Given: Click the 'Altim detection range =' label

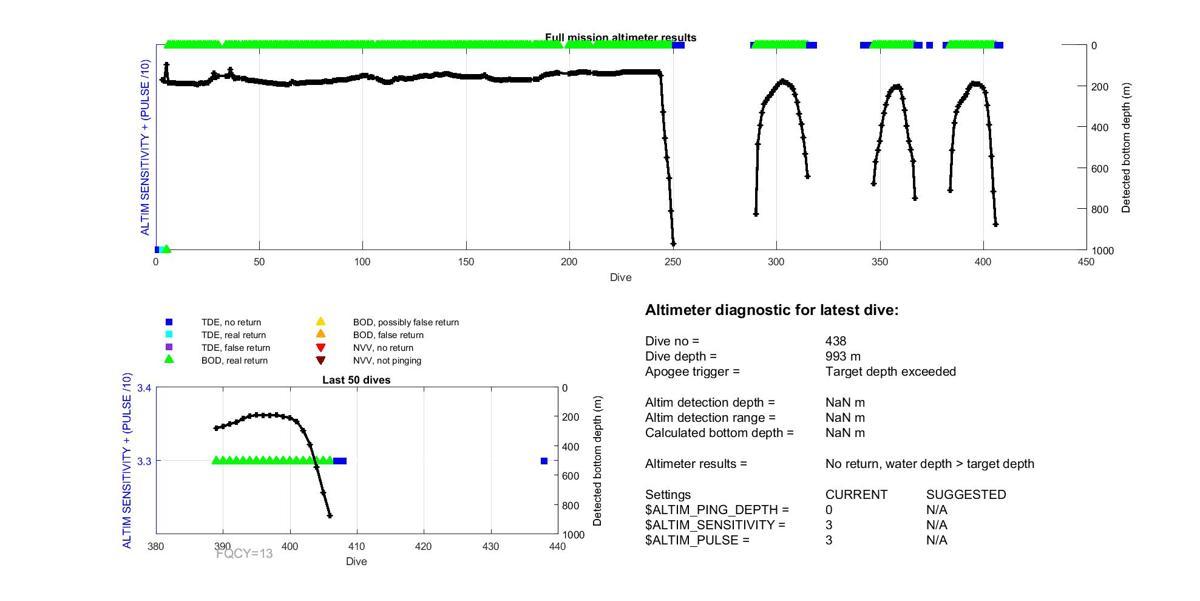Looking at the screenshot, I should click(x=710, y=417).
